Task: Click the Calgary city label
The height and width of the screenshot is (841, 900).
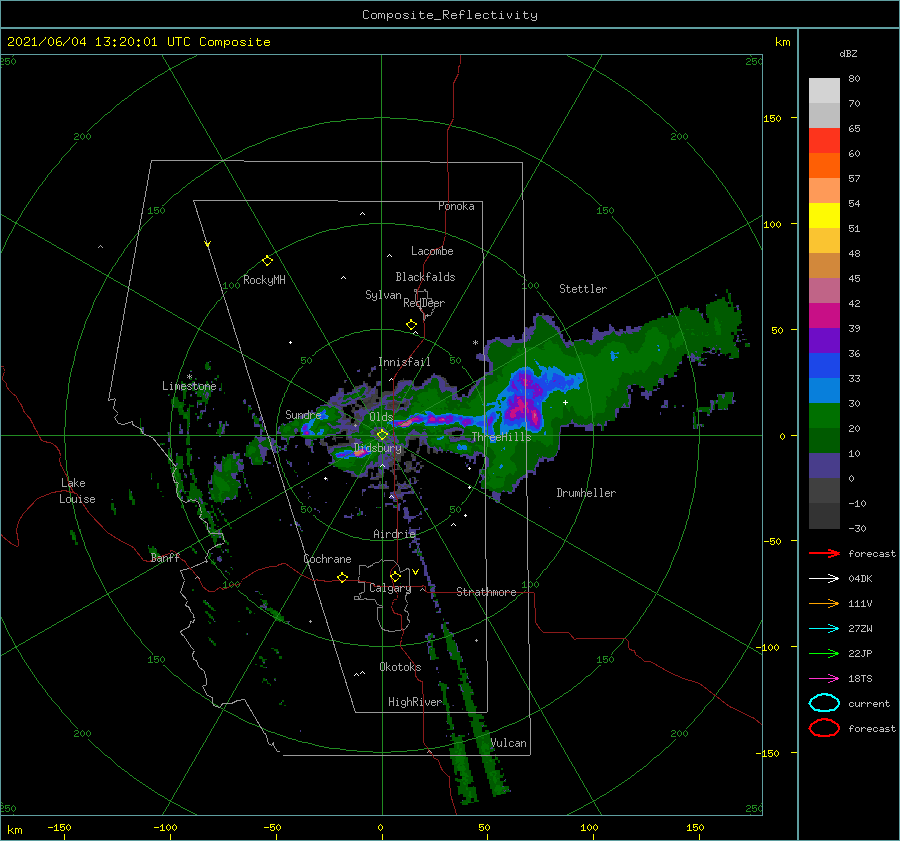Action: tap(390, 588)
